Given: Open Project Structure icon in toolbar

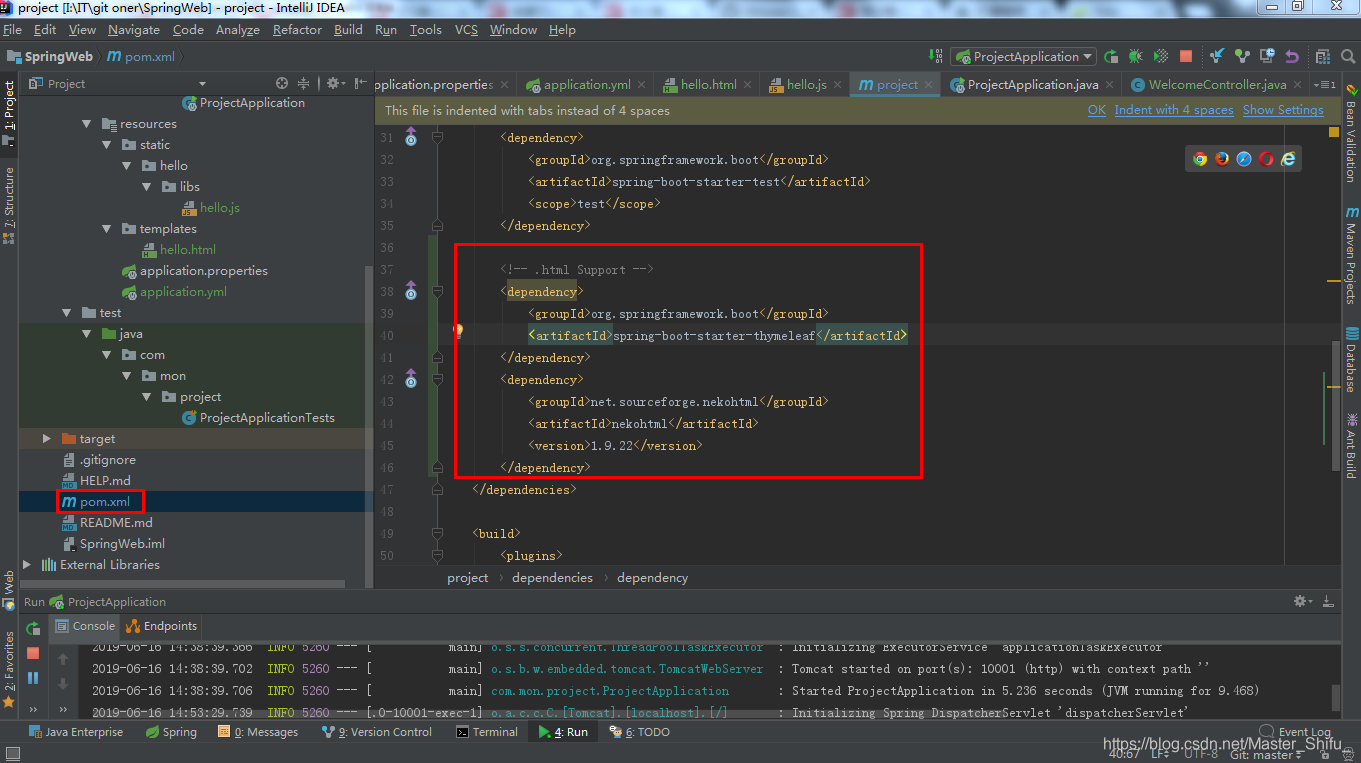Looking at the screenshot, I should tap(1323, 57).
